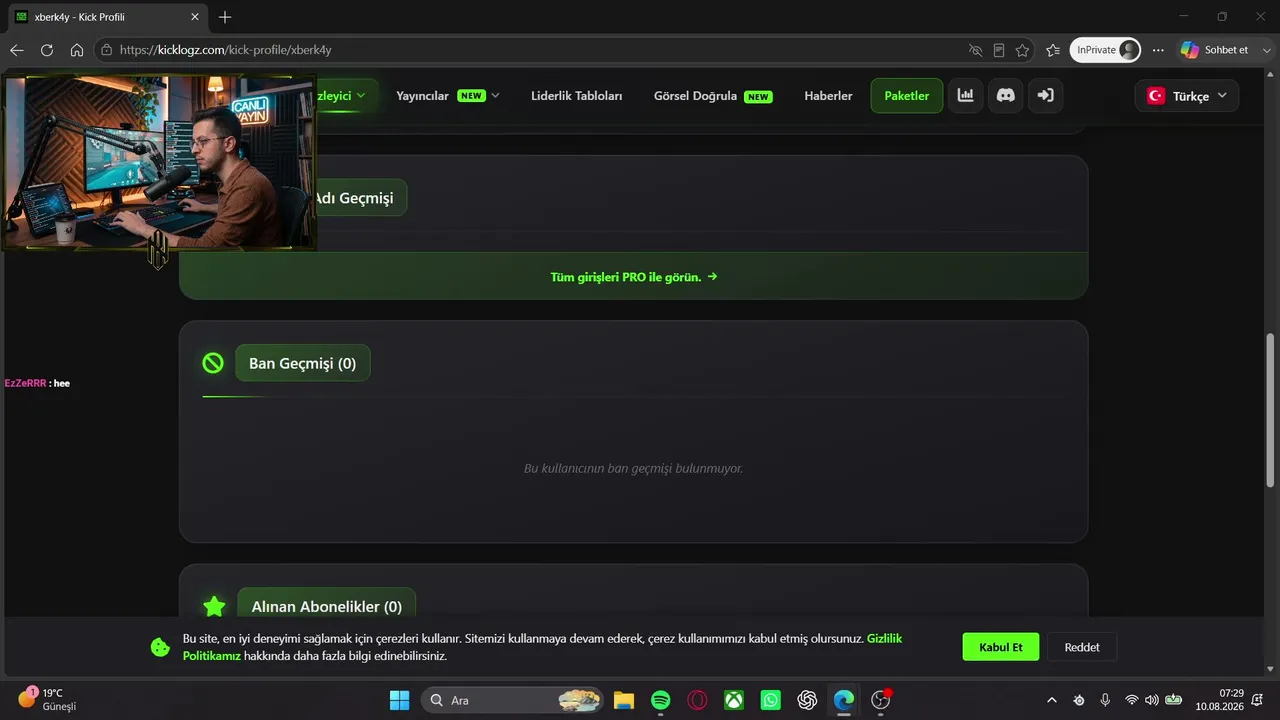Screen dimensions: 1280x720
Task: Click the microphone icon in system tray
Action: pyautogui.click(x=1105, y=700)
